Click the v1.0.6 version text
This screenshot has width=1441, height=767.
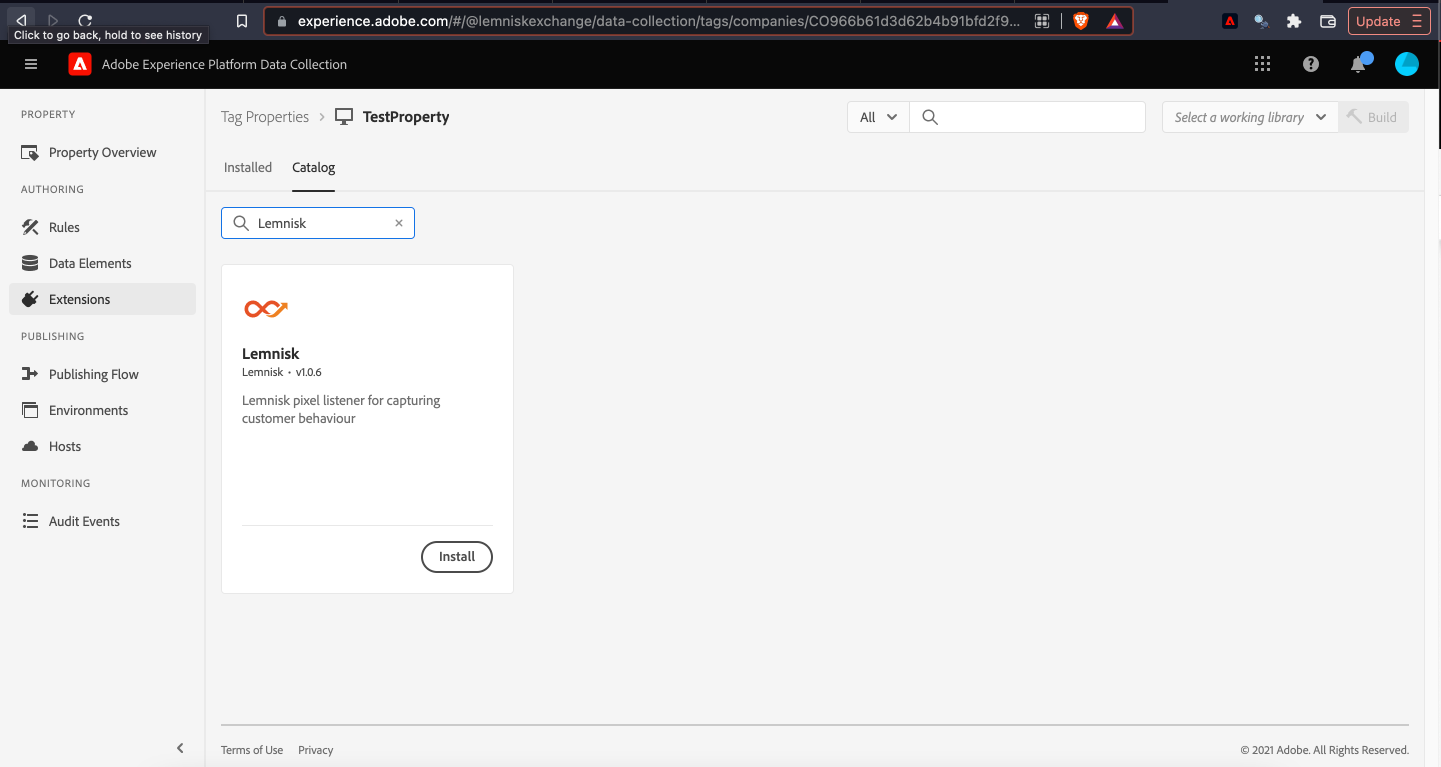(x=308, y=372)
